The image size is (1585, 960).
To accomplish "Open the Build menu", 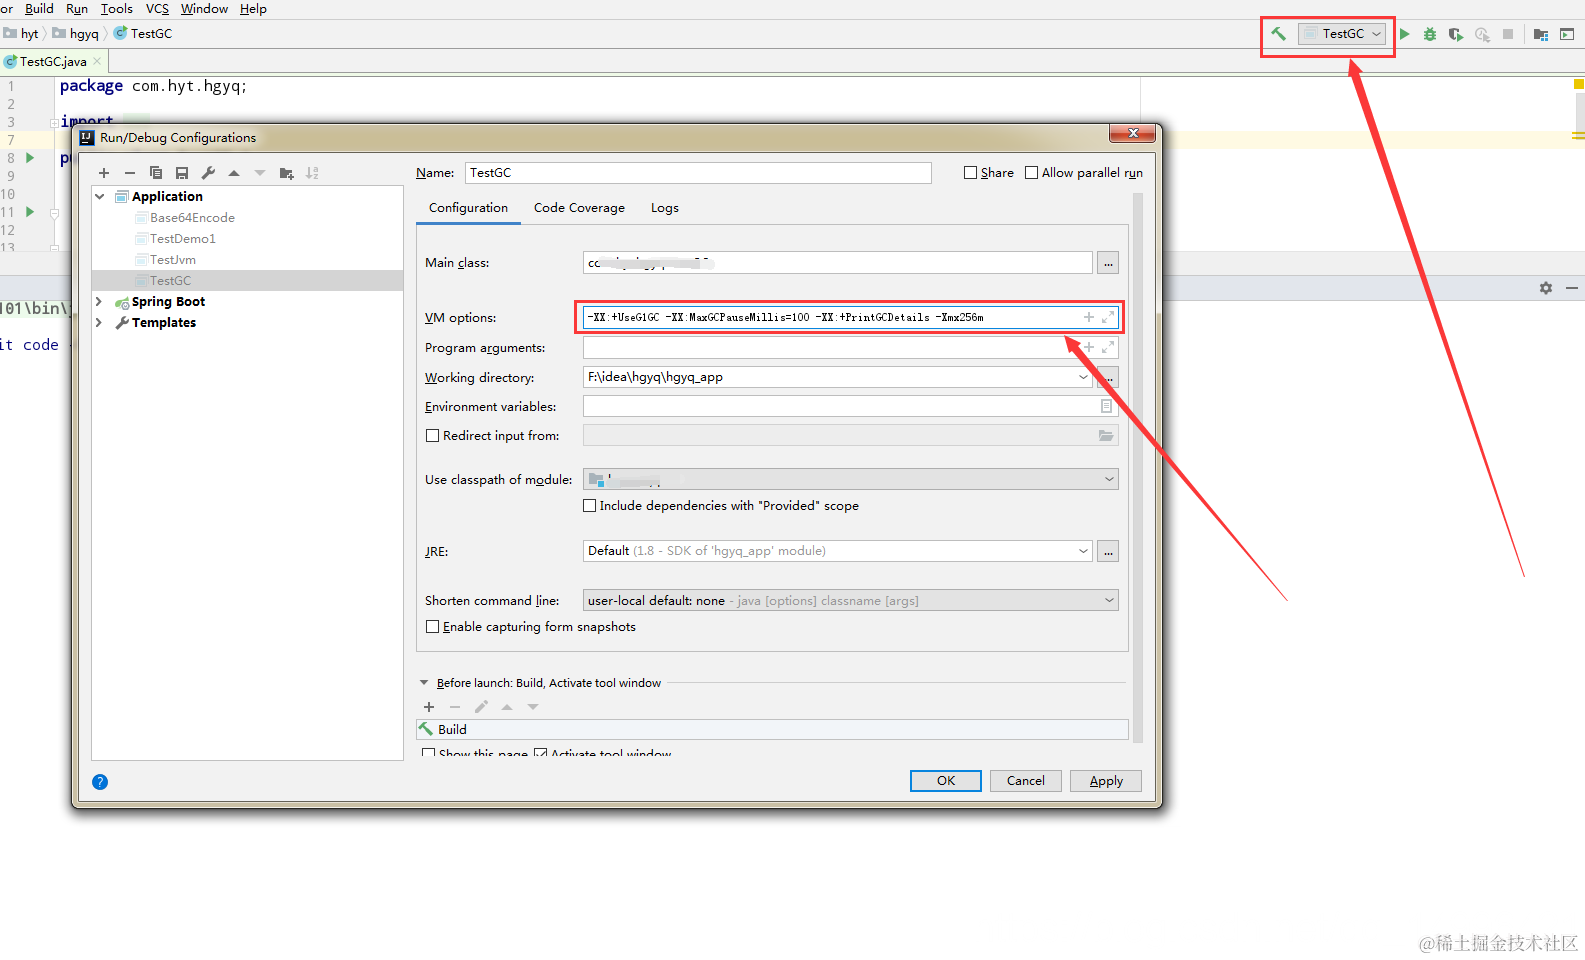I will 39,9.
